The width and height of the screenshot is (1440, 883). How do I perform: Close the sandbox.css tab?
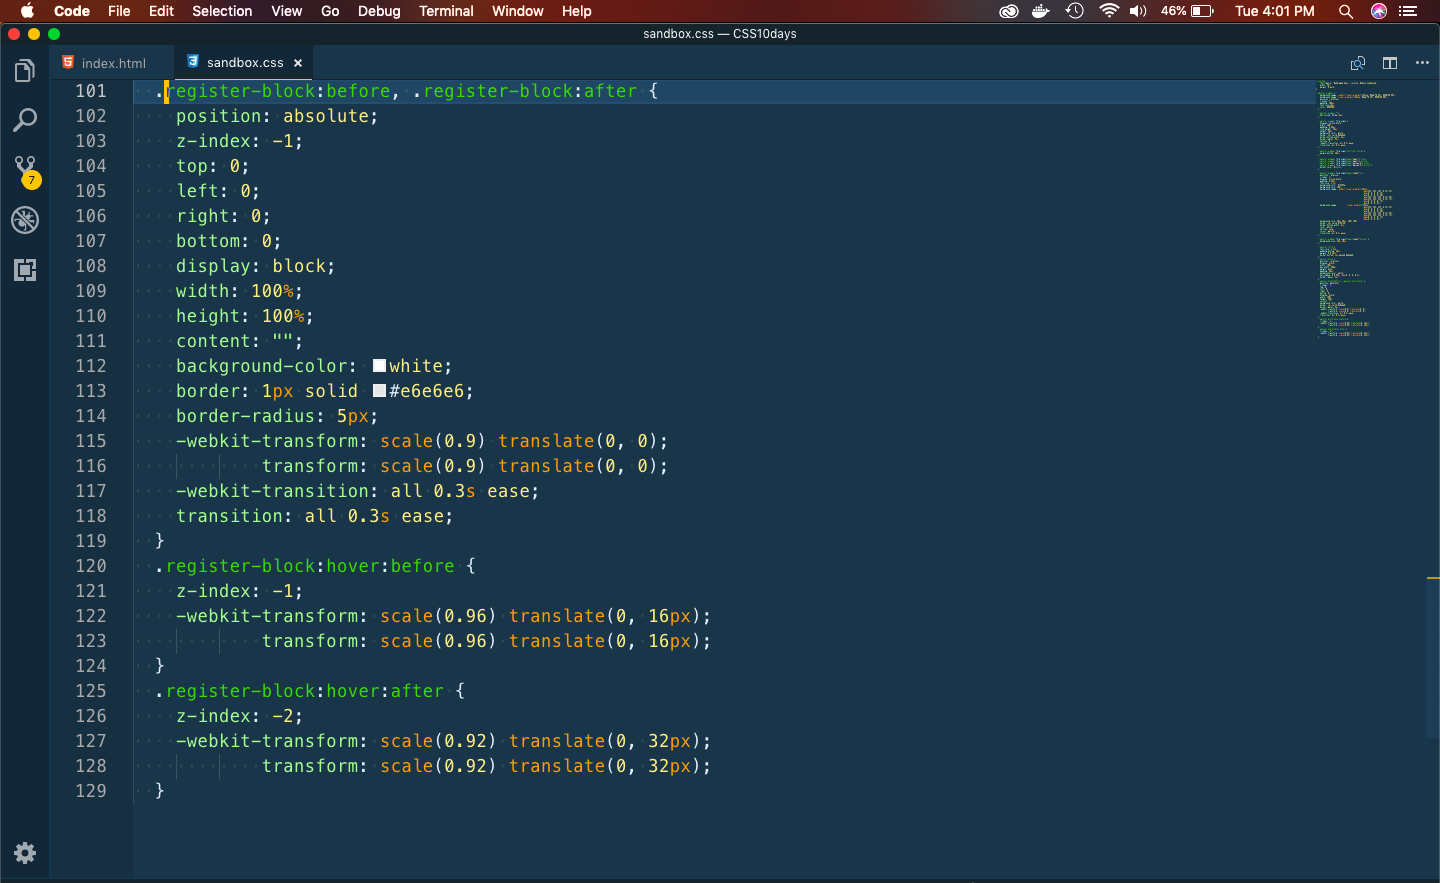coord(298,63)
